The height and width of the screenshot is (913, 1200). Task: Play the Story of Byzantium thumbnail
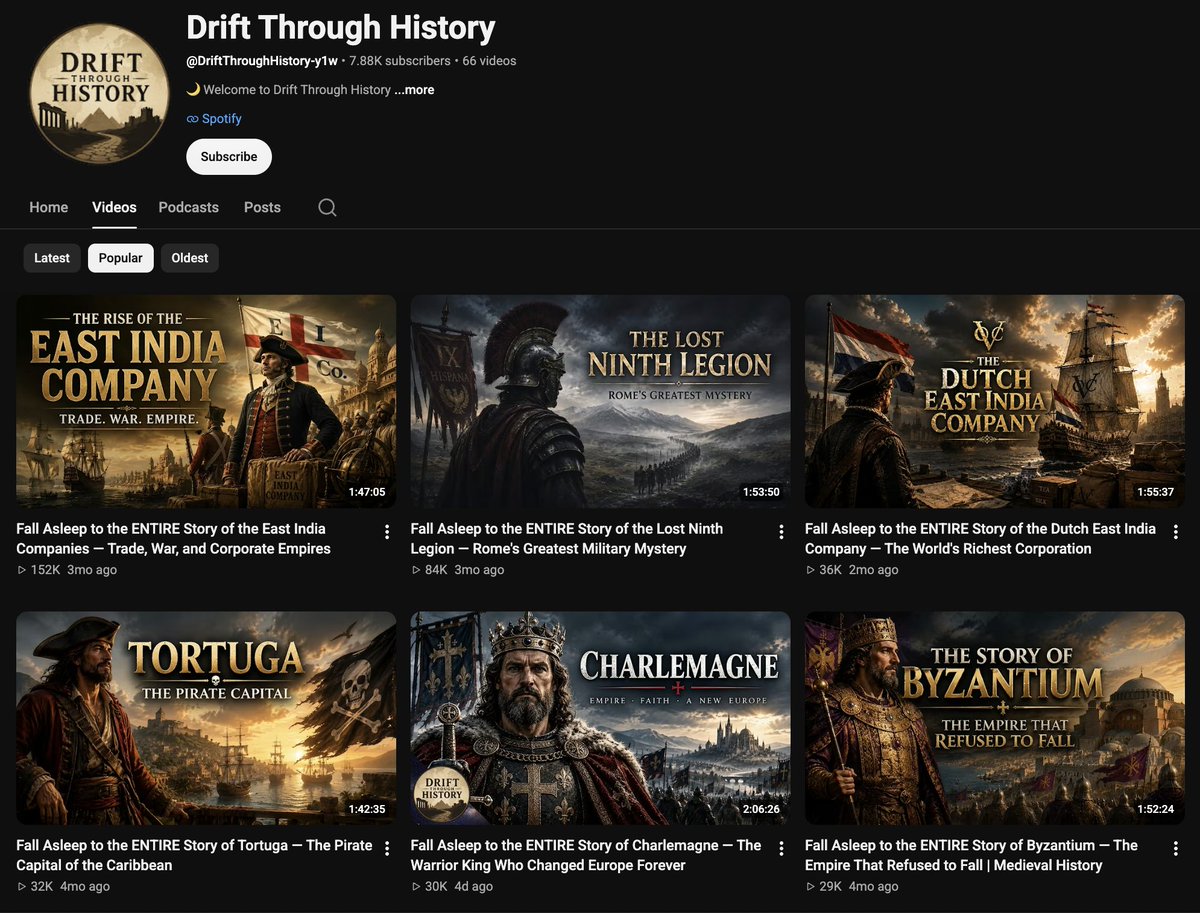coord(994,718)
